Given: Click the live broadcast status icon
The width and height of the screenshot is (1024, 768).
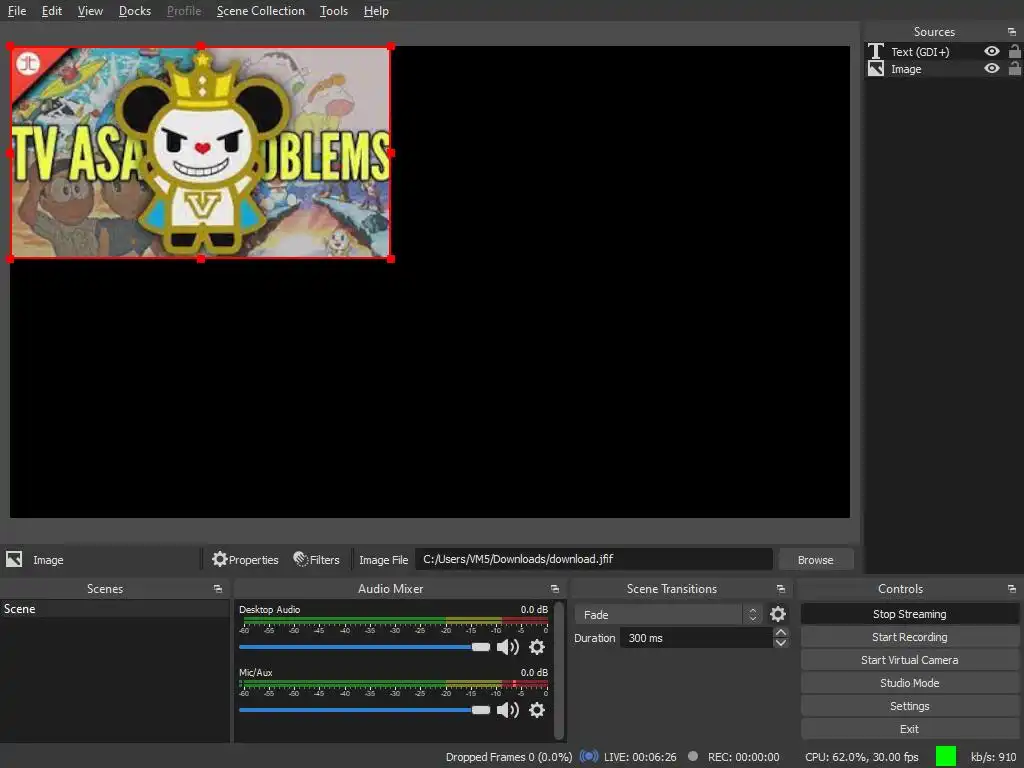Looking at the screenshot, I should pos(588,756).
